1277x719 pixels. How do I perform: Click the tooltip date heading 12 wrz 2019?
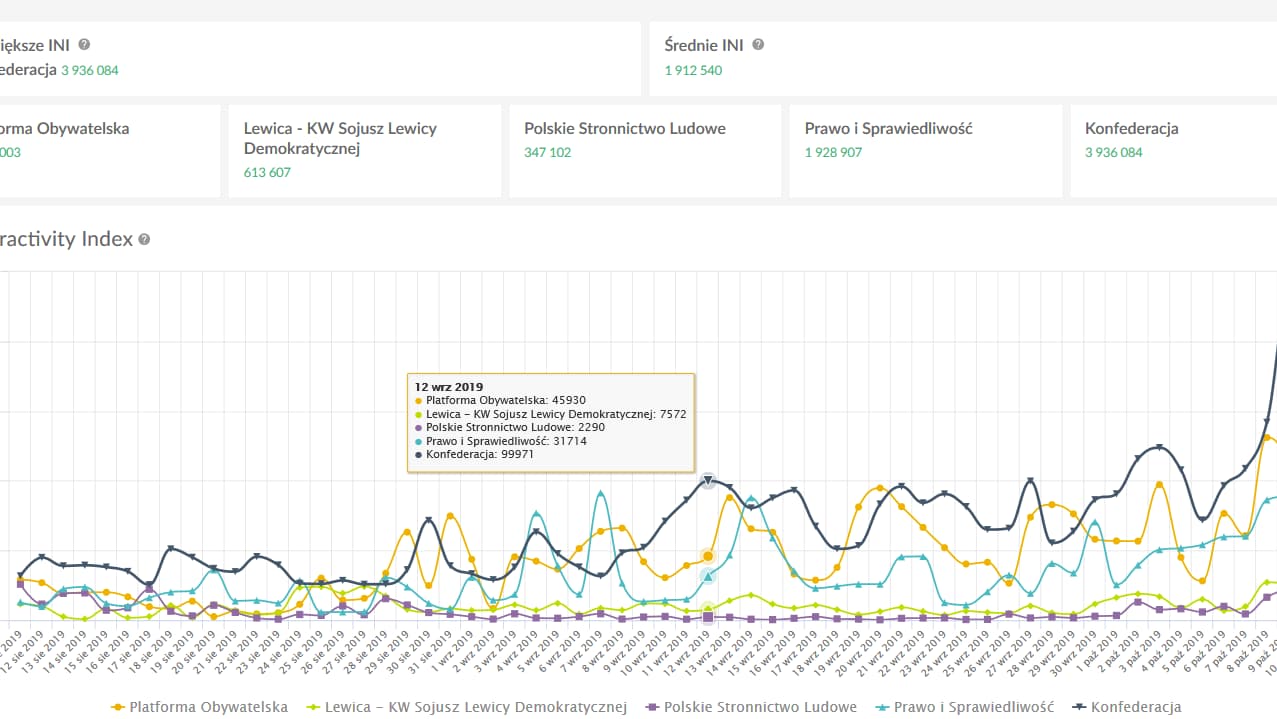point(447,387)
